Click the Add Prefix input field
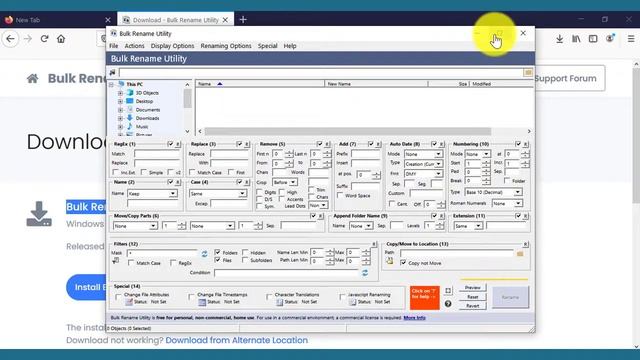 click(x=365, y=154)
